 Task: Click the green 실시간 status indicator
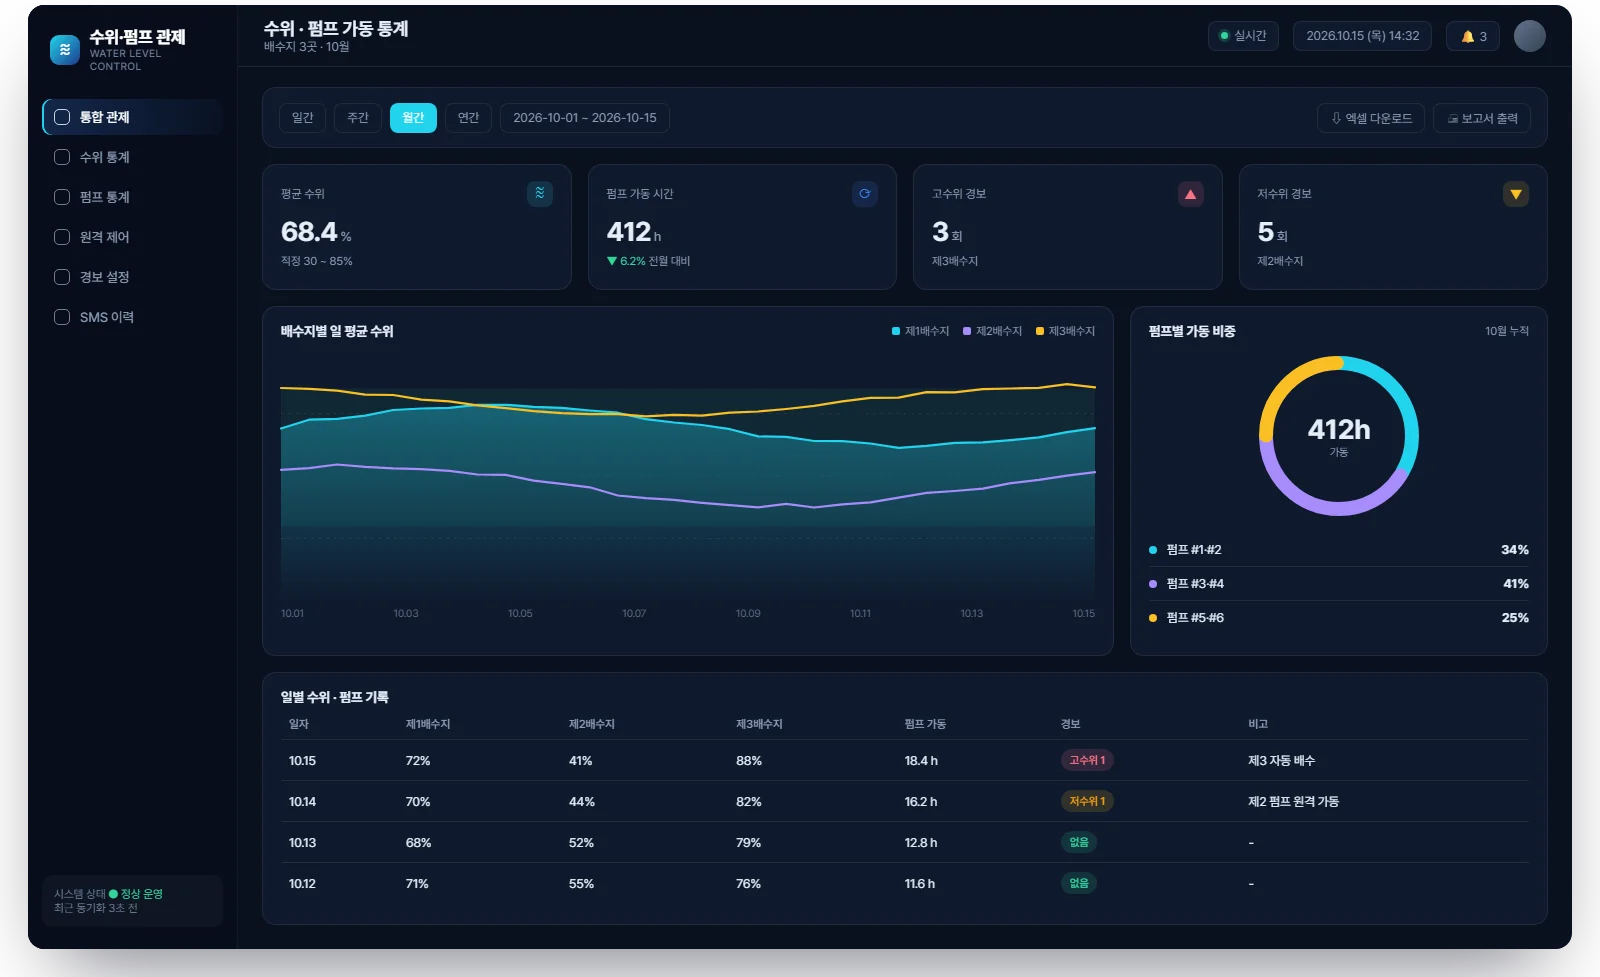(1243, 36)
